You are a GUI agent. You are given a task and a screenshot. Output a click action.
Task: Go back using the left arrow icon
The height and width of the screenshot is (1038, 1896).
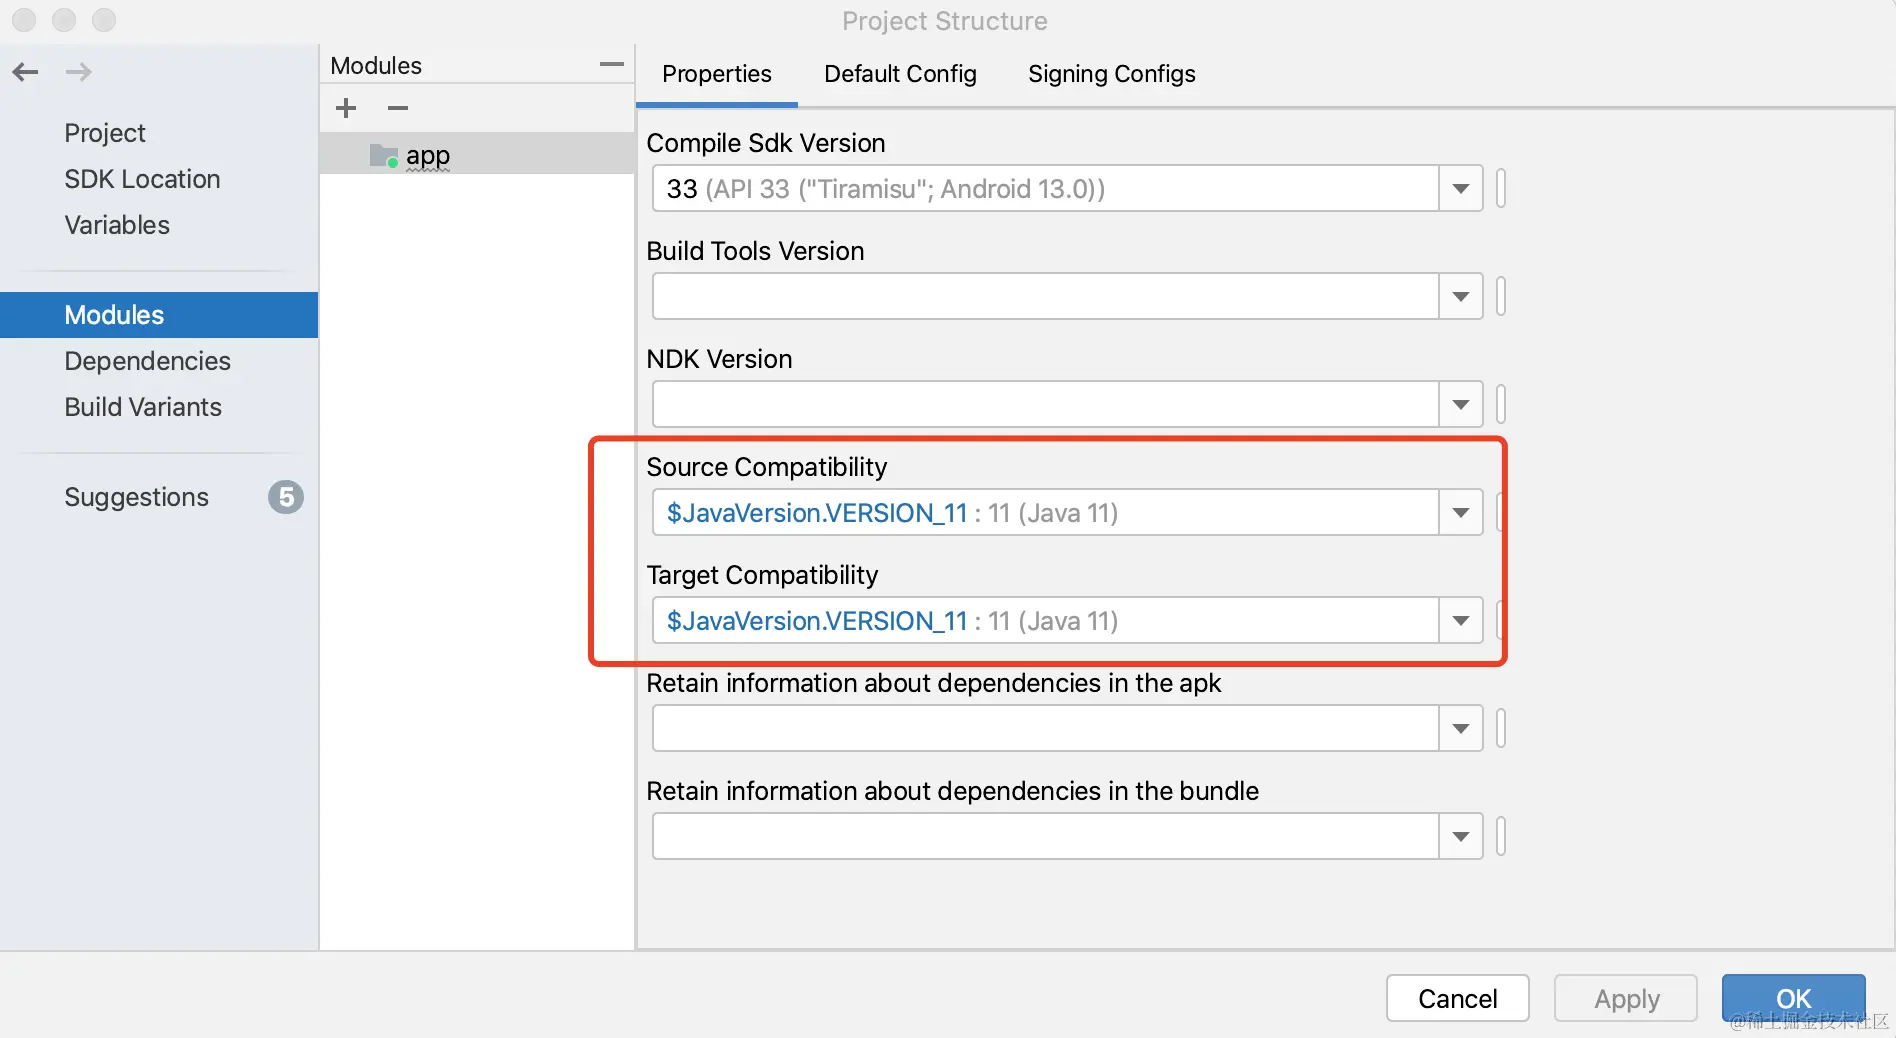25,72
